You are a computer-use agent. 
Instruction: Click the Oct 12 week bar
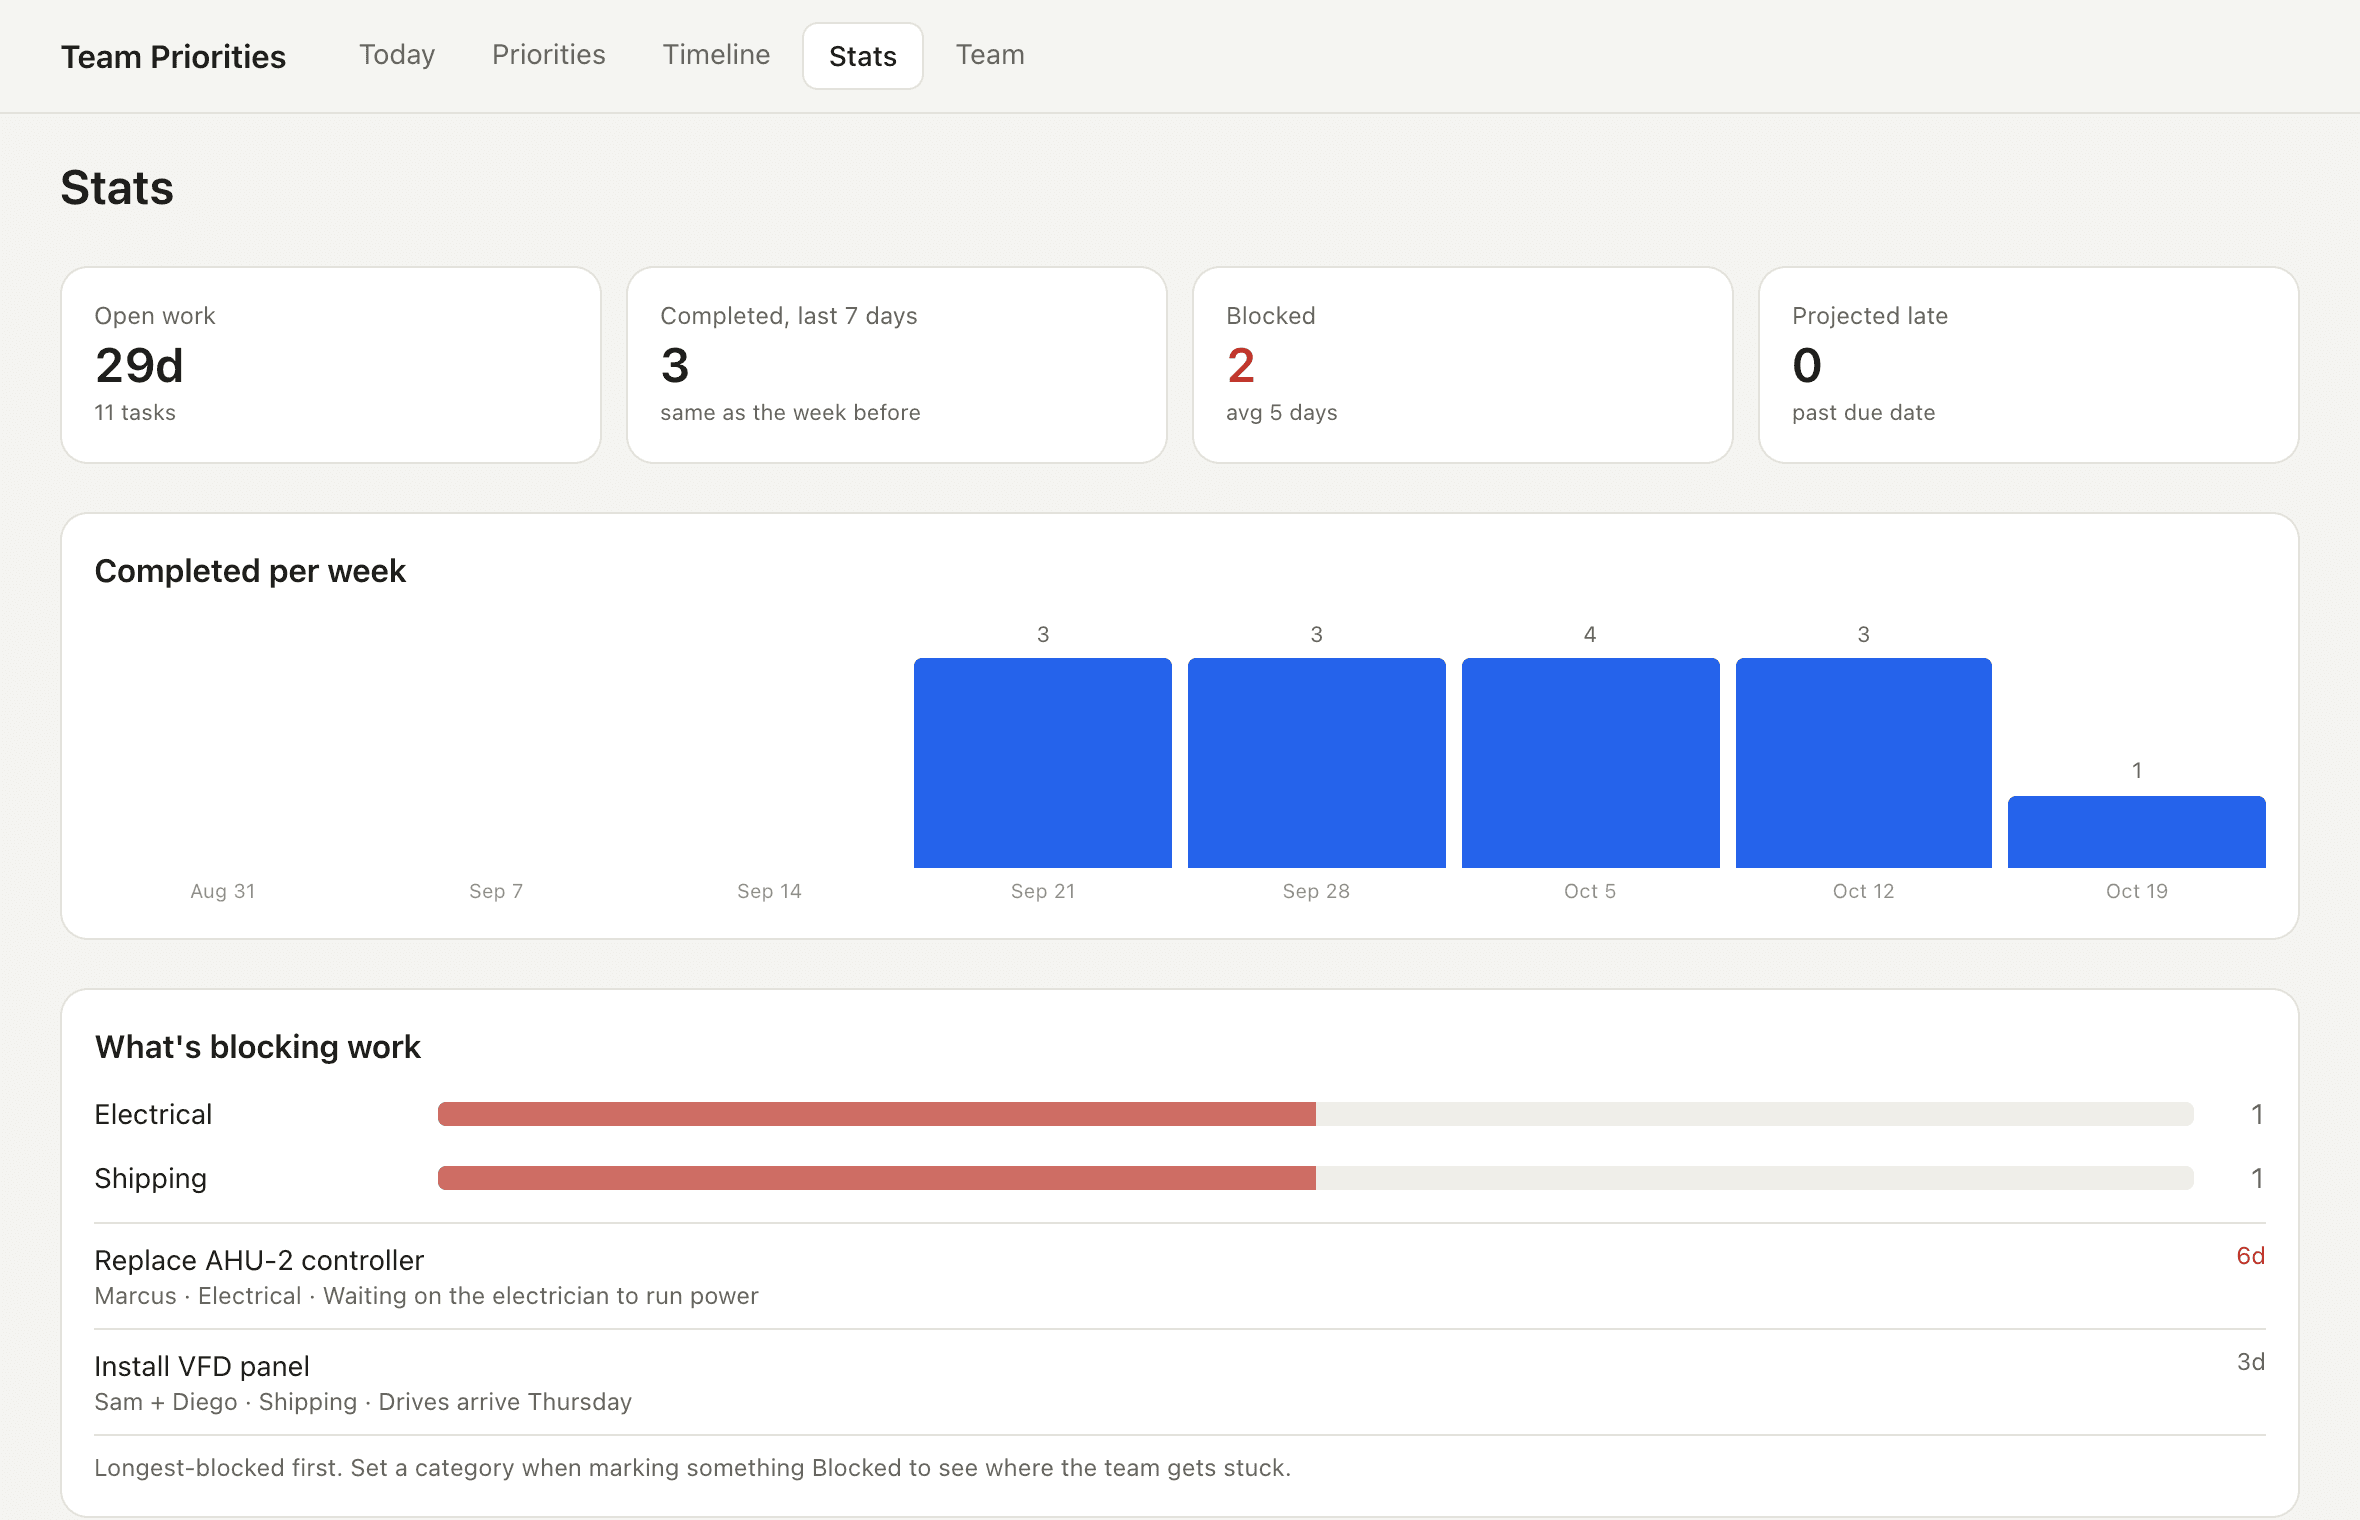(x=1864, y=763)
